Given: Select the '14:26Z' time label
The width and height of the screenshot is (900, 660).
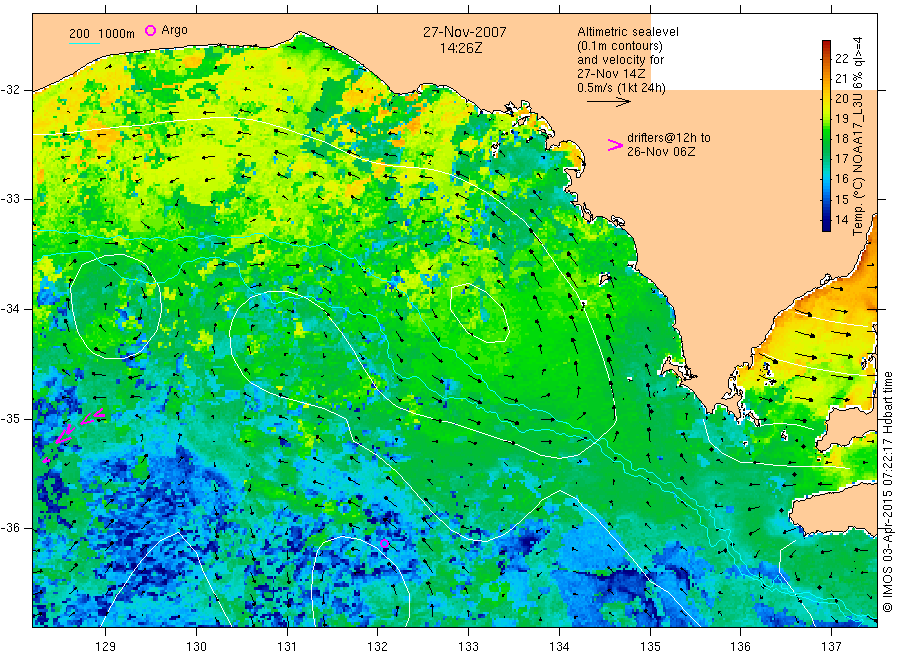Looking at the screenshot, I should tap(461, 48).
